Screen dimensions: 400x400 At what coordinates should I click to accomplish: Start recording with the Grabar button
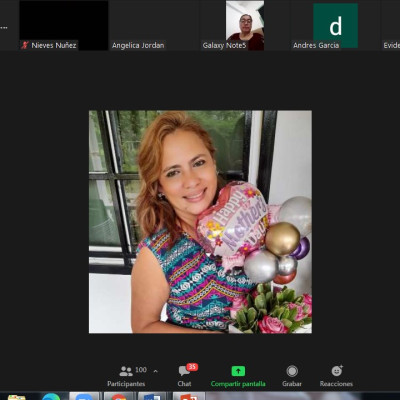coord(292,376)
